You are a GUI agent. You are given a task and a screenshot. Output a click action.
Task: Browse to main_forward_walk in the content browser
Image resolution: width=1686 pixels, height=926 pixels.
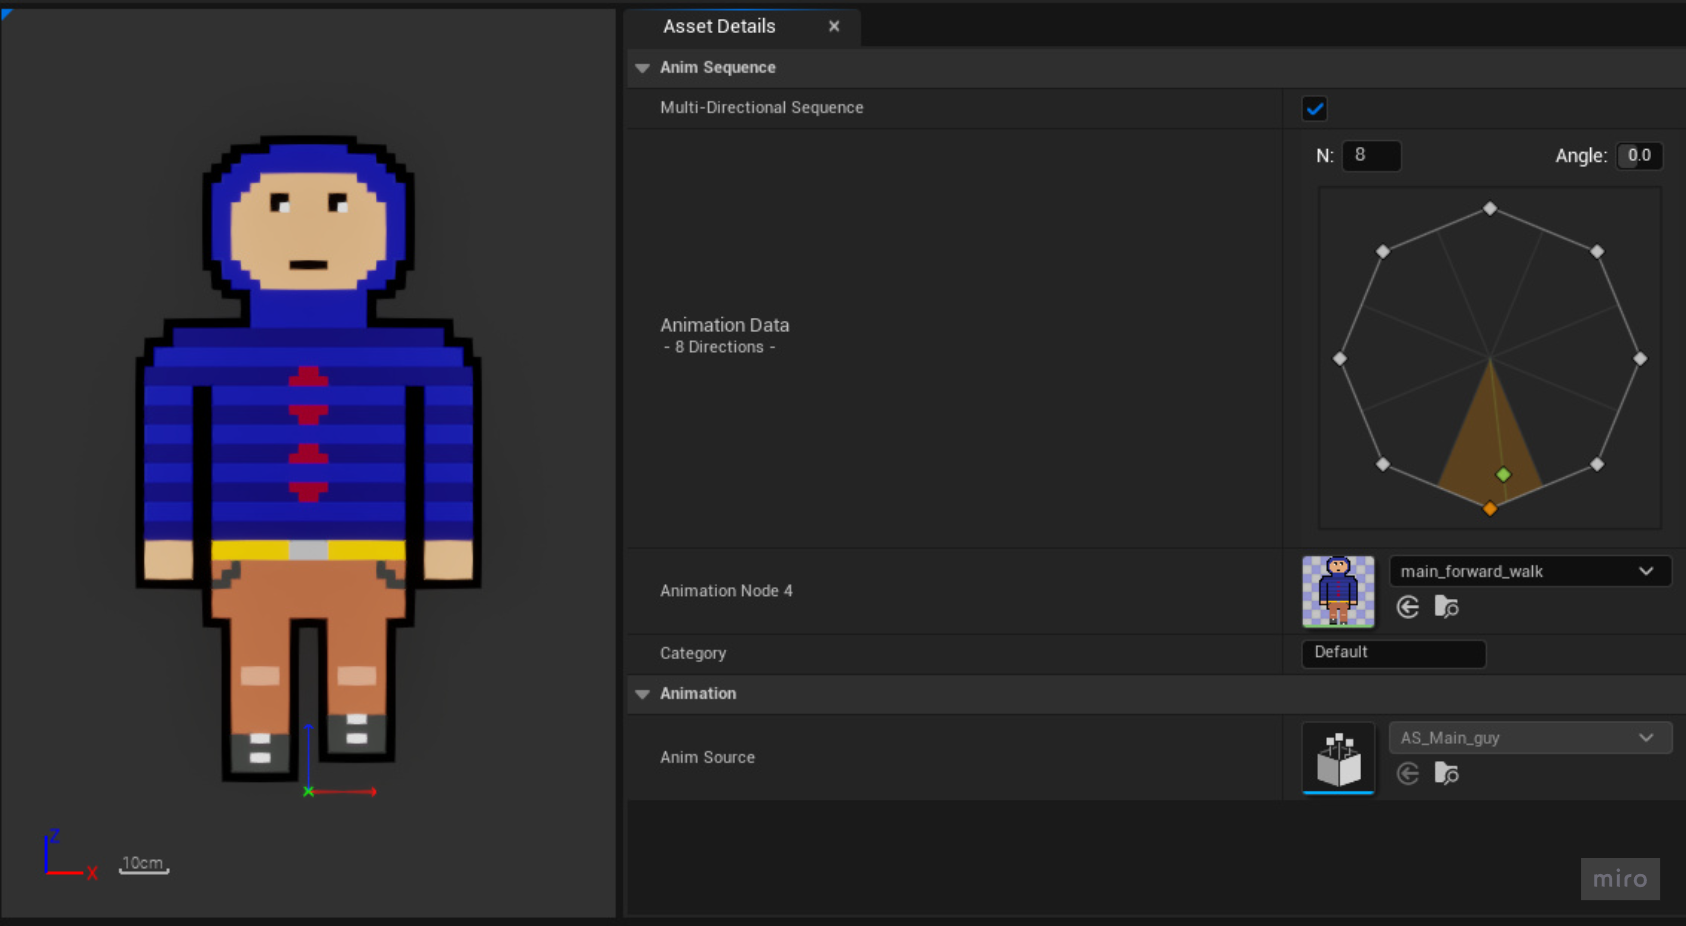1446,607
